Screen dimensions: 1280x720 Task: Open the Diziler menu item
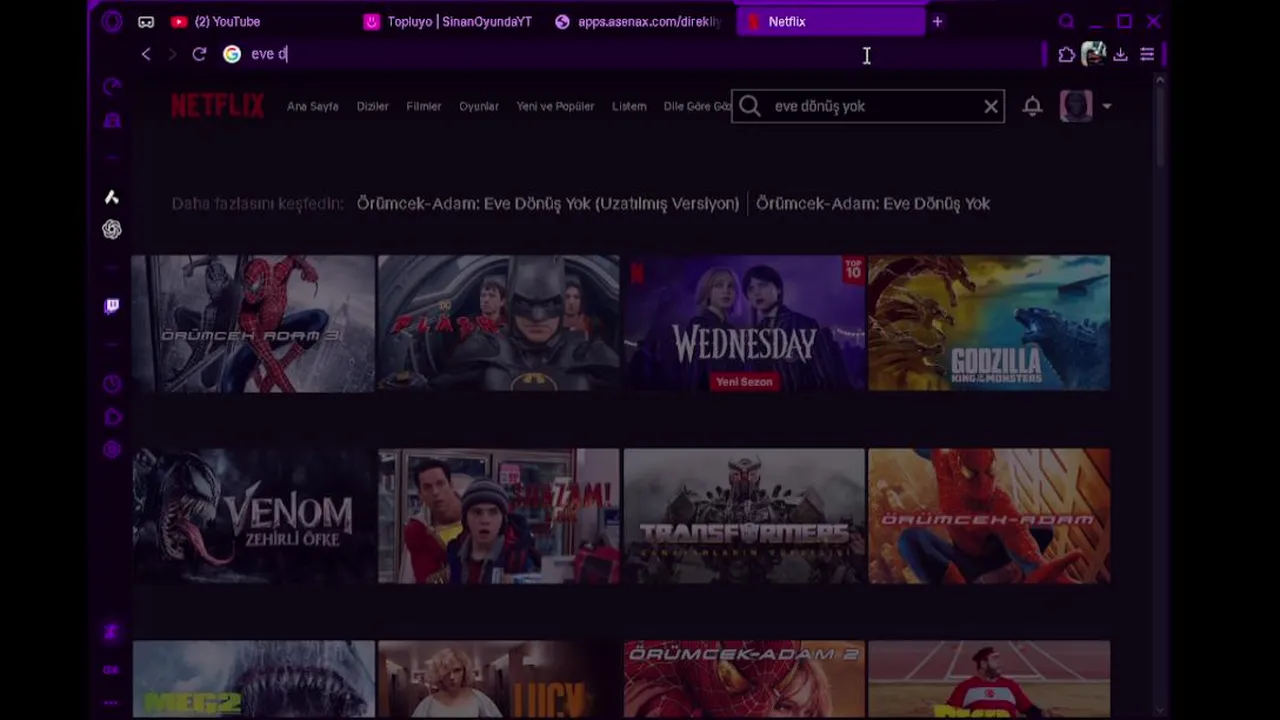[x=373, y=106]
